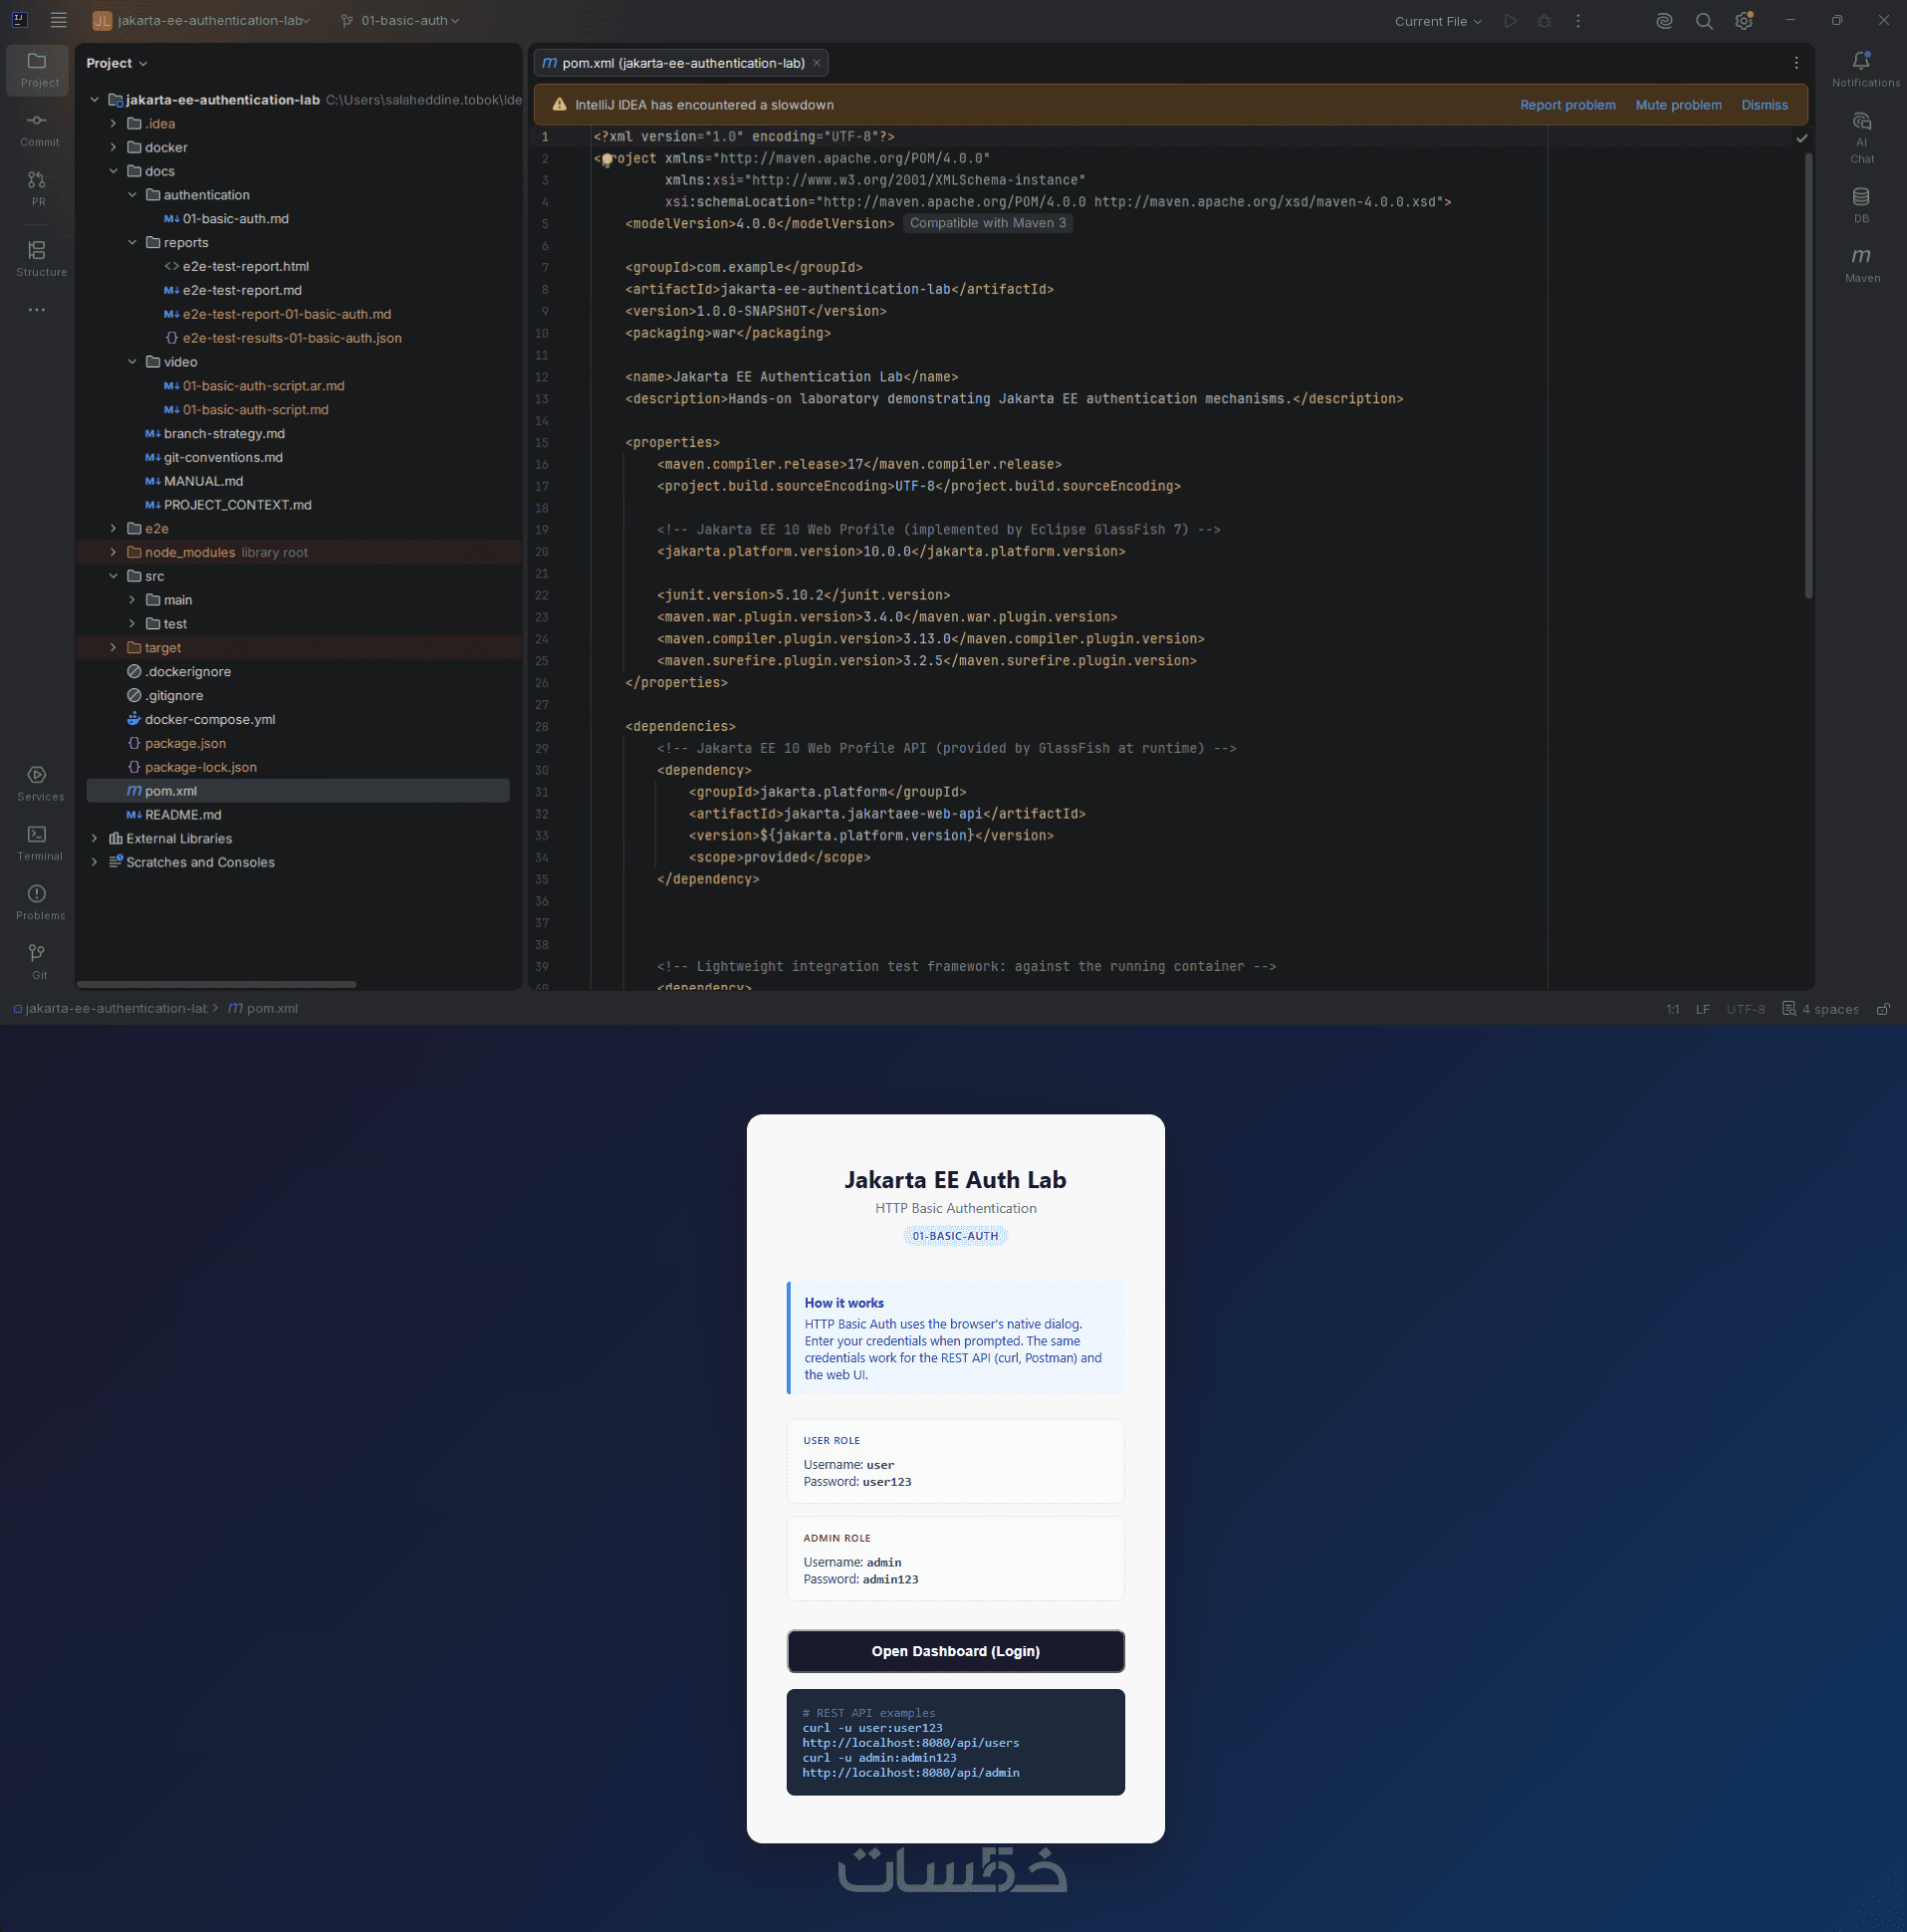Open the Terminal tool window

coord(38,842)
